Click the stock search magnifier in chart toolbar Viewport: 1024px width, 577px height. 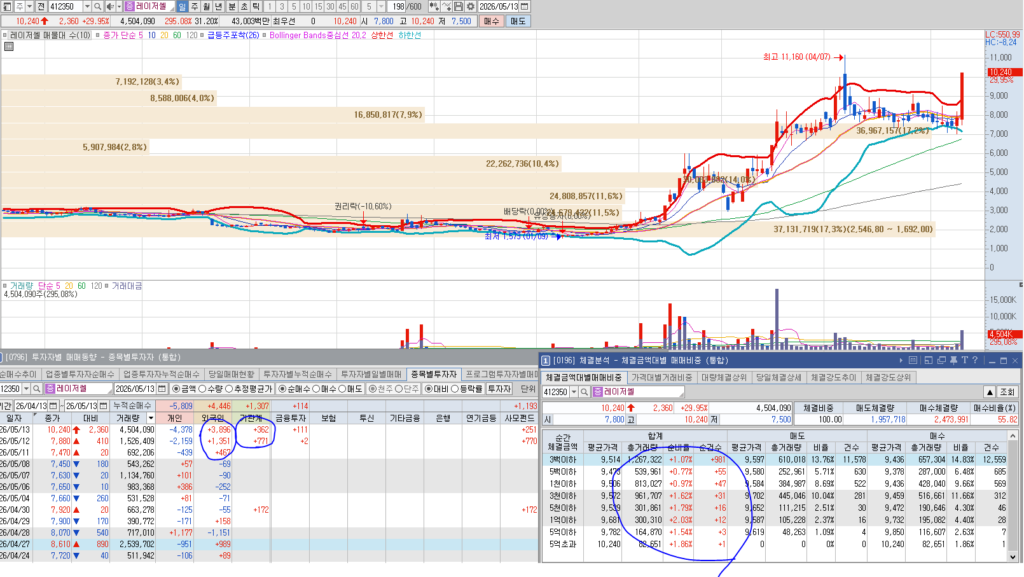97,7
